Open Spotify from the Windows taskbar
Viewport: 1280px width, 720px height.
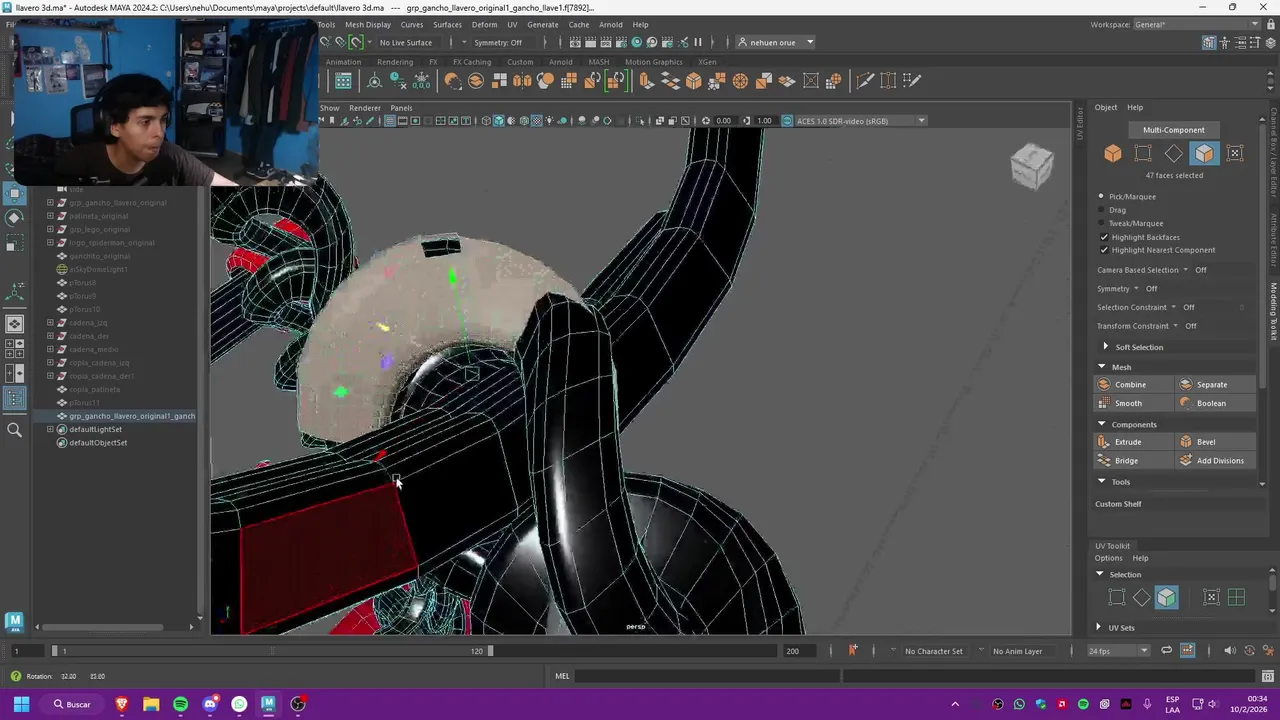[180, 704]
